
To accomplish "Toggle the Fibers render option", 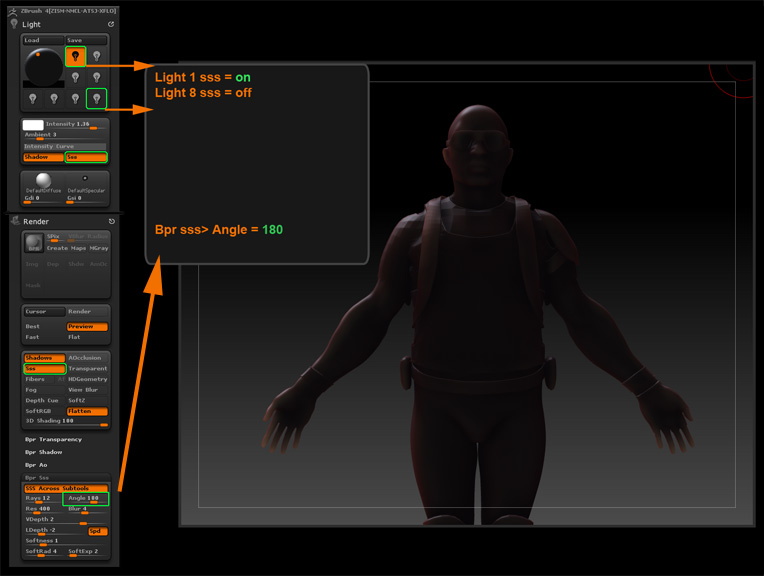I will click(40, 379).
